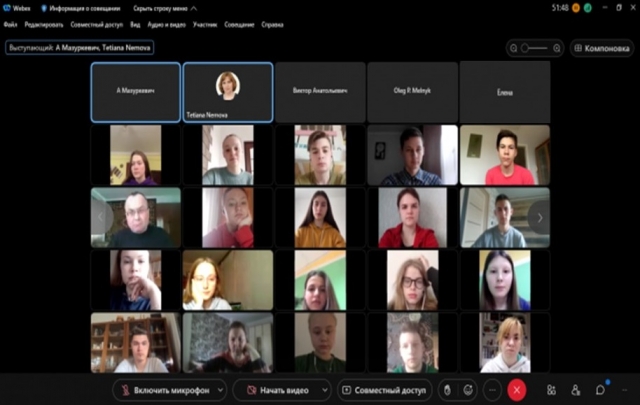Viewport: 640px width, 405px height.
Task: Click the Выступающий active speaker label
Action: click(x=80, y=47)
